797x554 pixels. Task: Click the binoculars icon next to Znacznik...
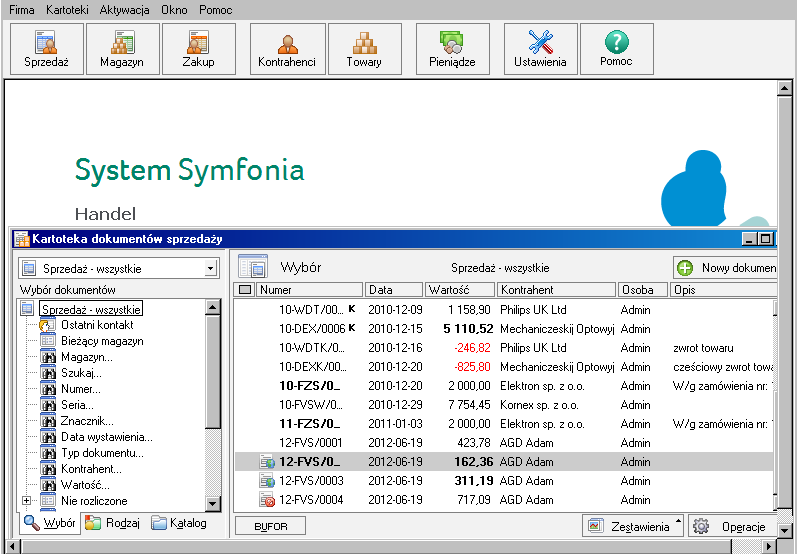click(x=48, y=421)
